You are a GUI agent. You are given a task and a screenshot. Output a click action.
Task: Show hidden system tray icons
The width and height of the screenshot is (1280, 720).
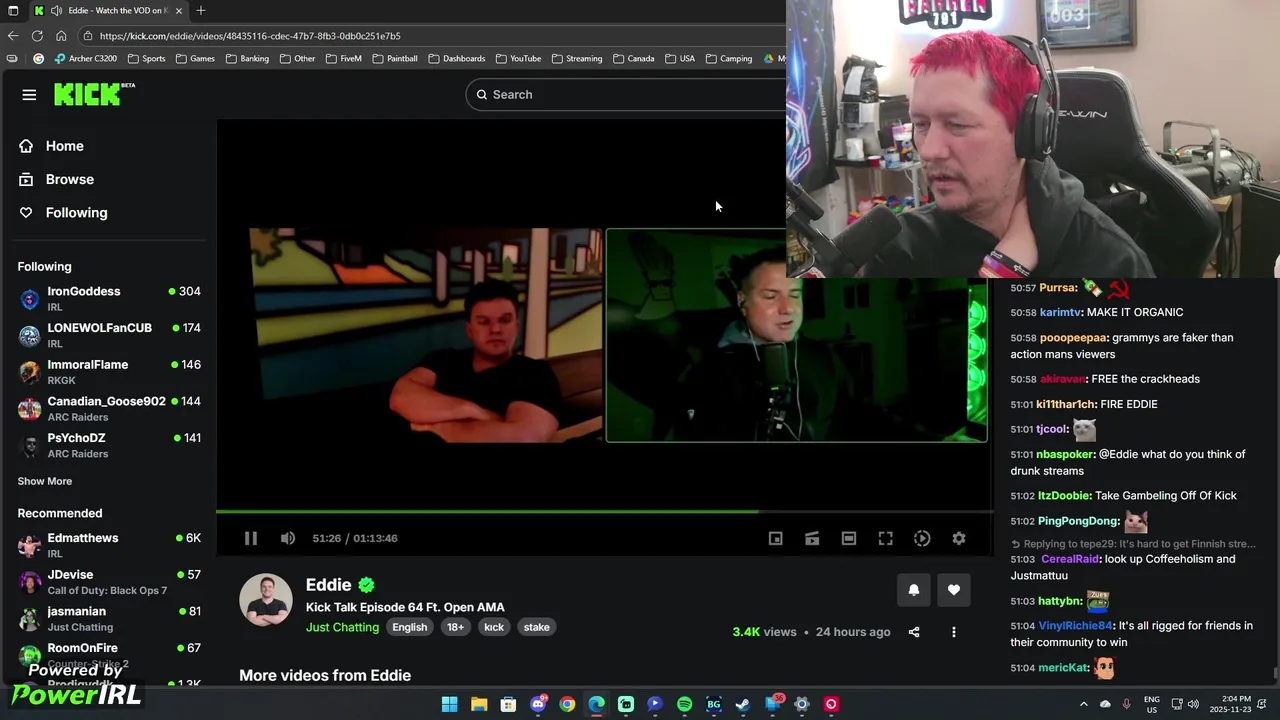pyautogui.click(x=1083, y=704)
